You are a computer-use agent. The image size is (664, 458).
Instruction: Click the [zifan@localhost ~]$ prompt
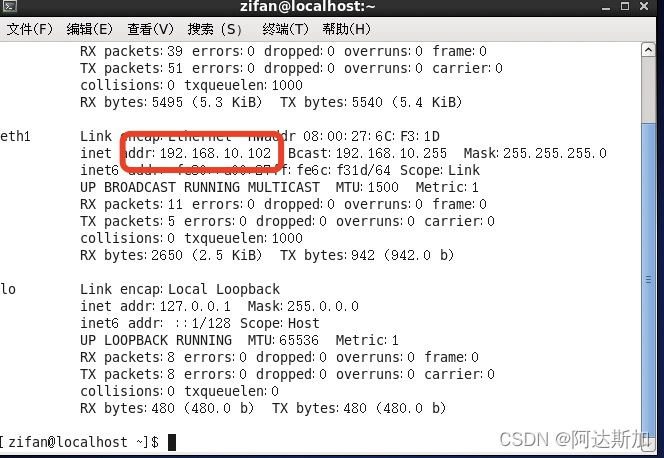(x=79, y=442)
